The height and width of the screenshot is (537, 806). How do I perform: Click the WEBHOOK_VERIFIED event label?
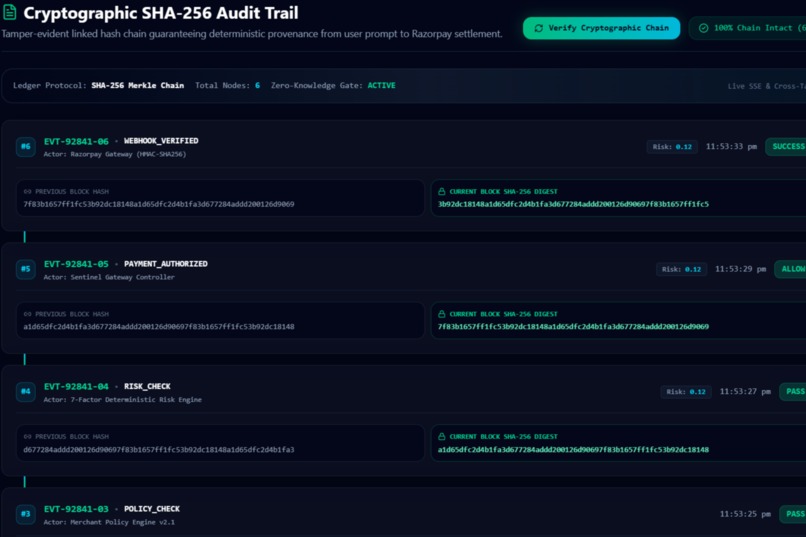[161, 141]
